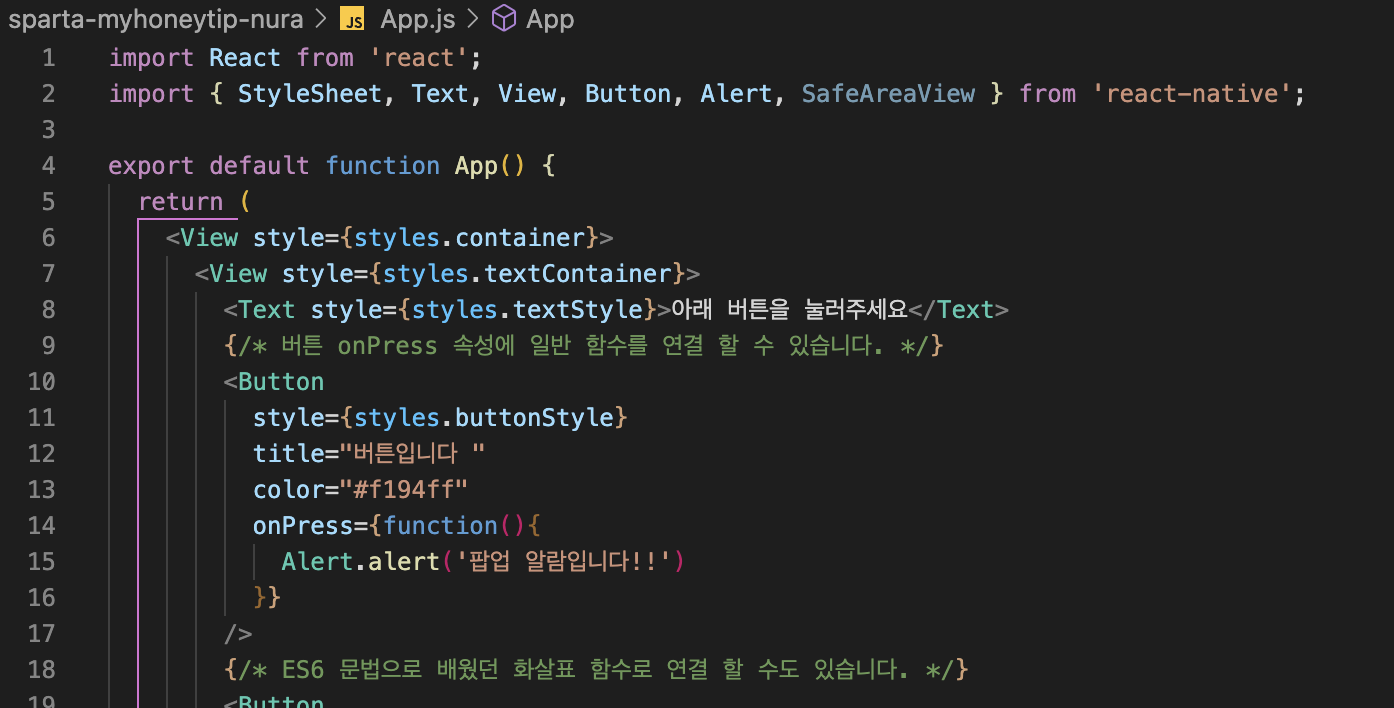Click the /> closing tag on line 17
This screenshot has width=1394, height=708.
[x=238, y=634]
